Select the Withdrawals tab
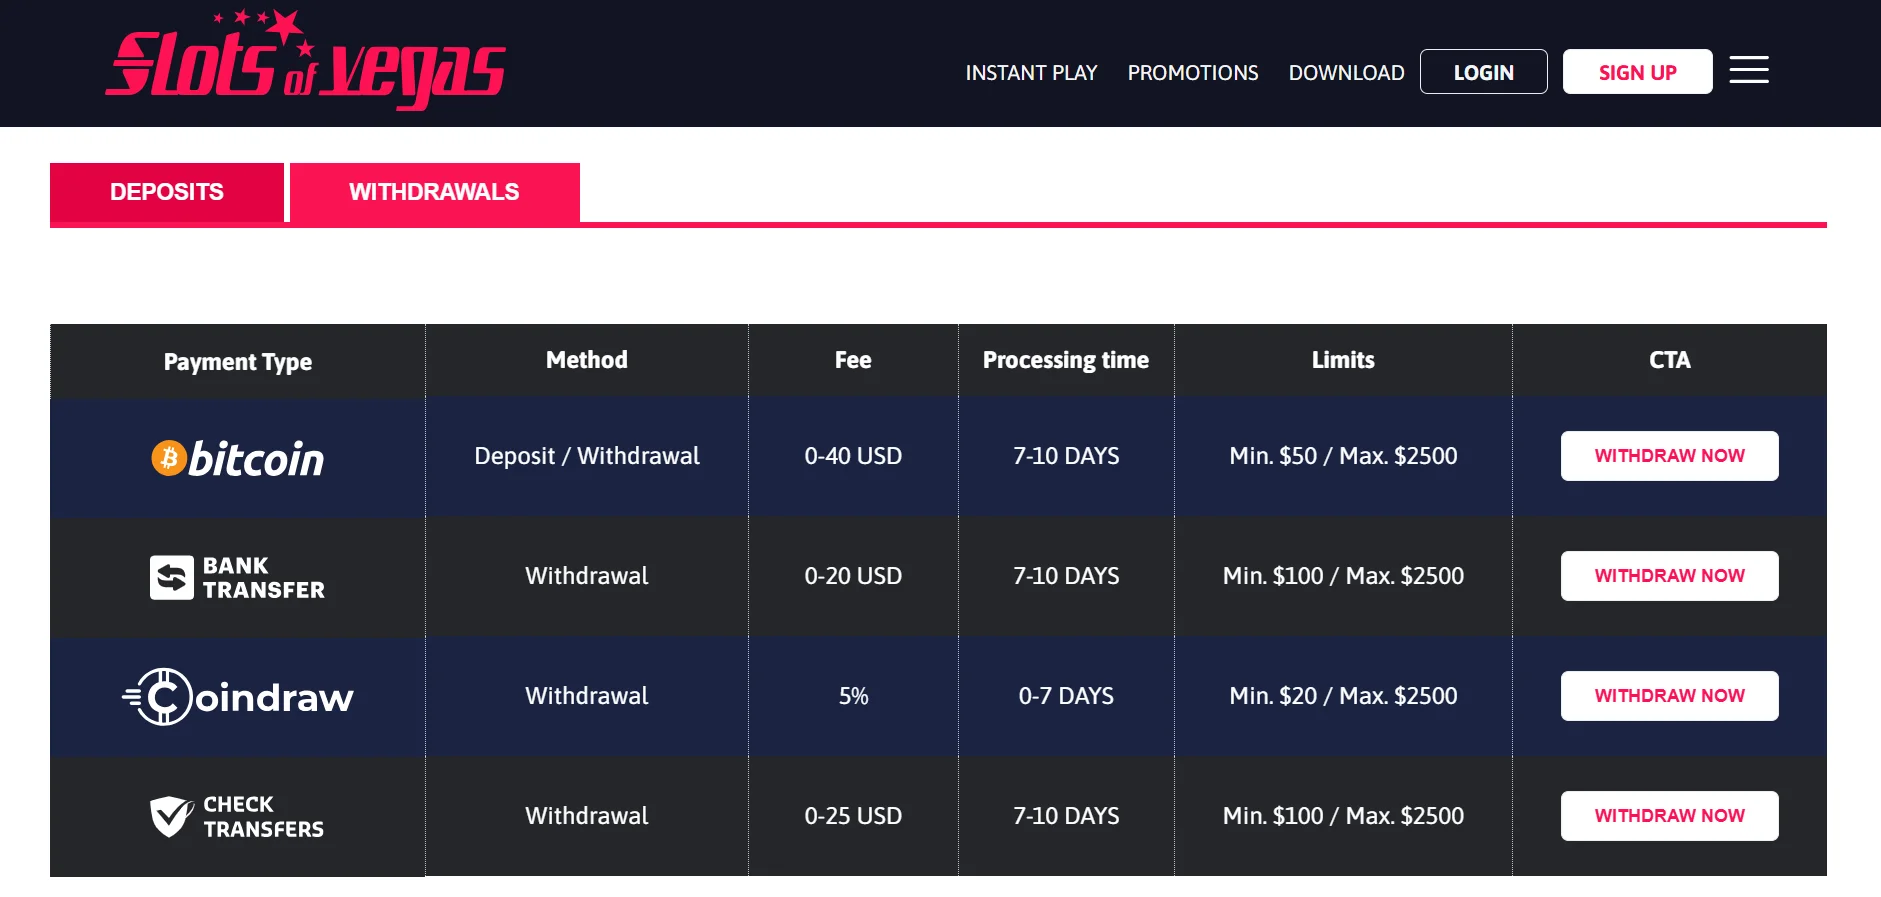Viewport: 1881px width, 897px height. tap(434, 192)
